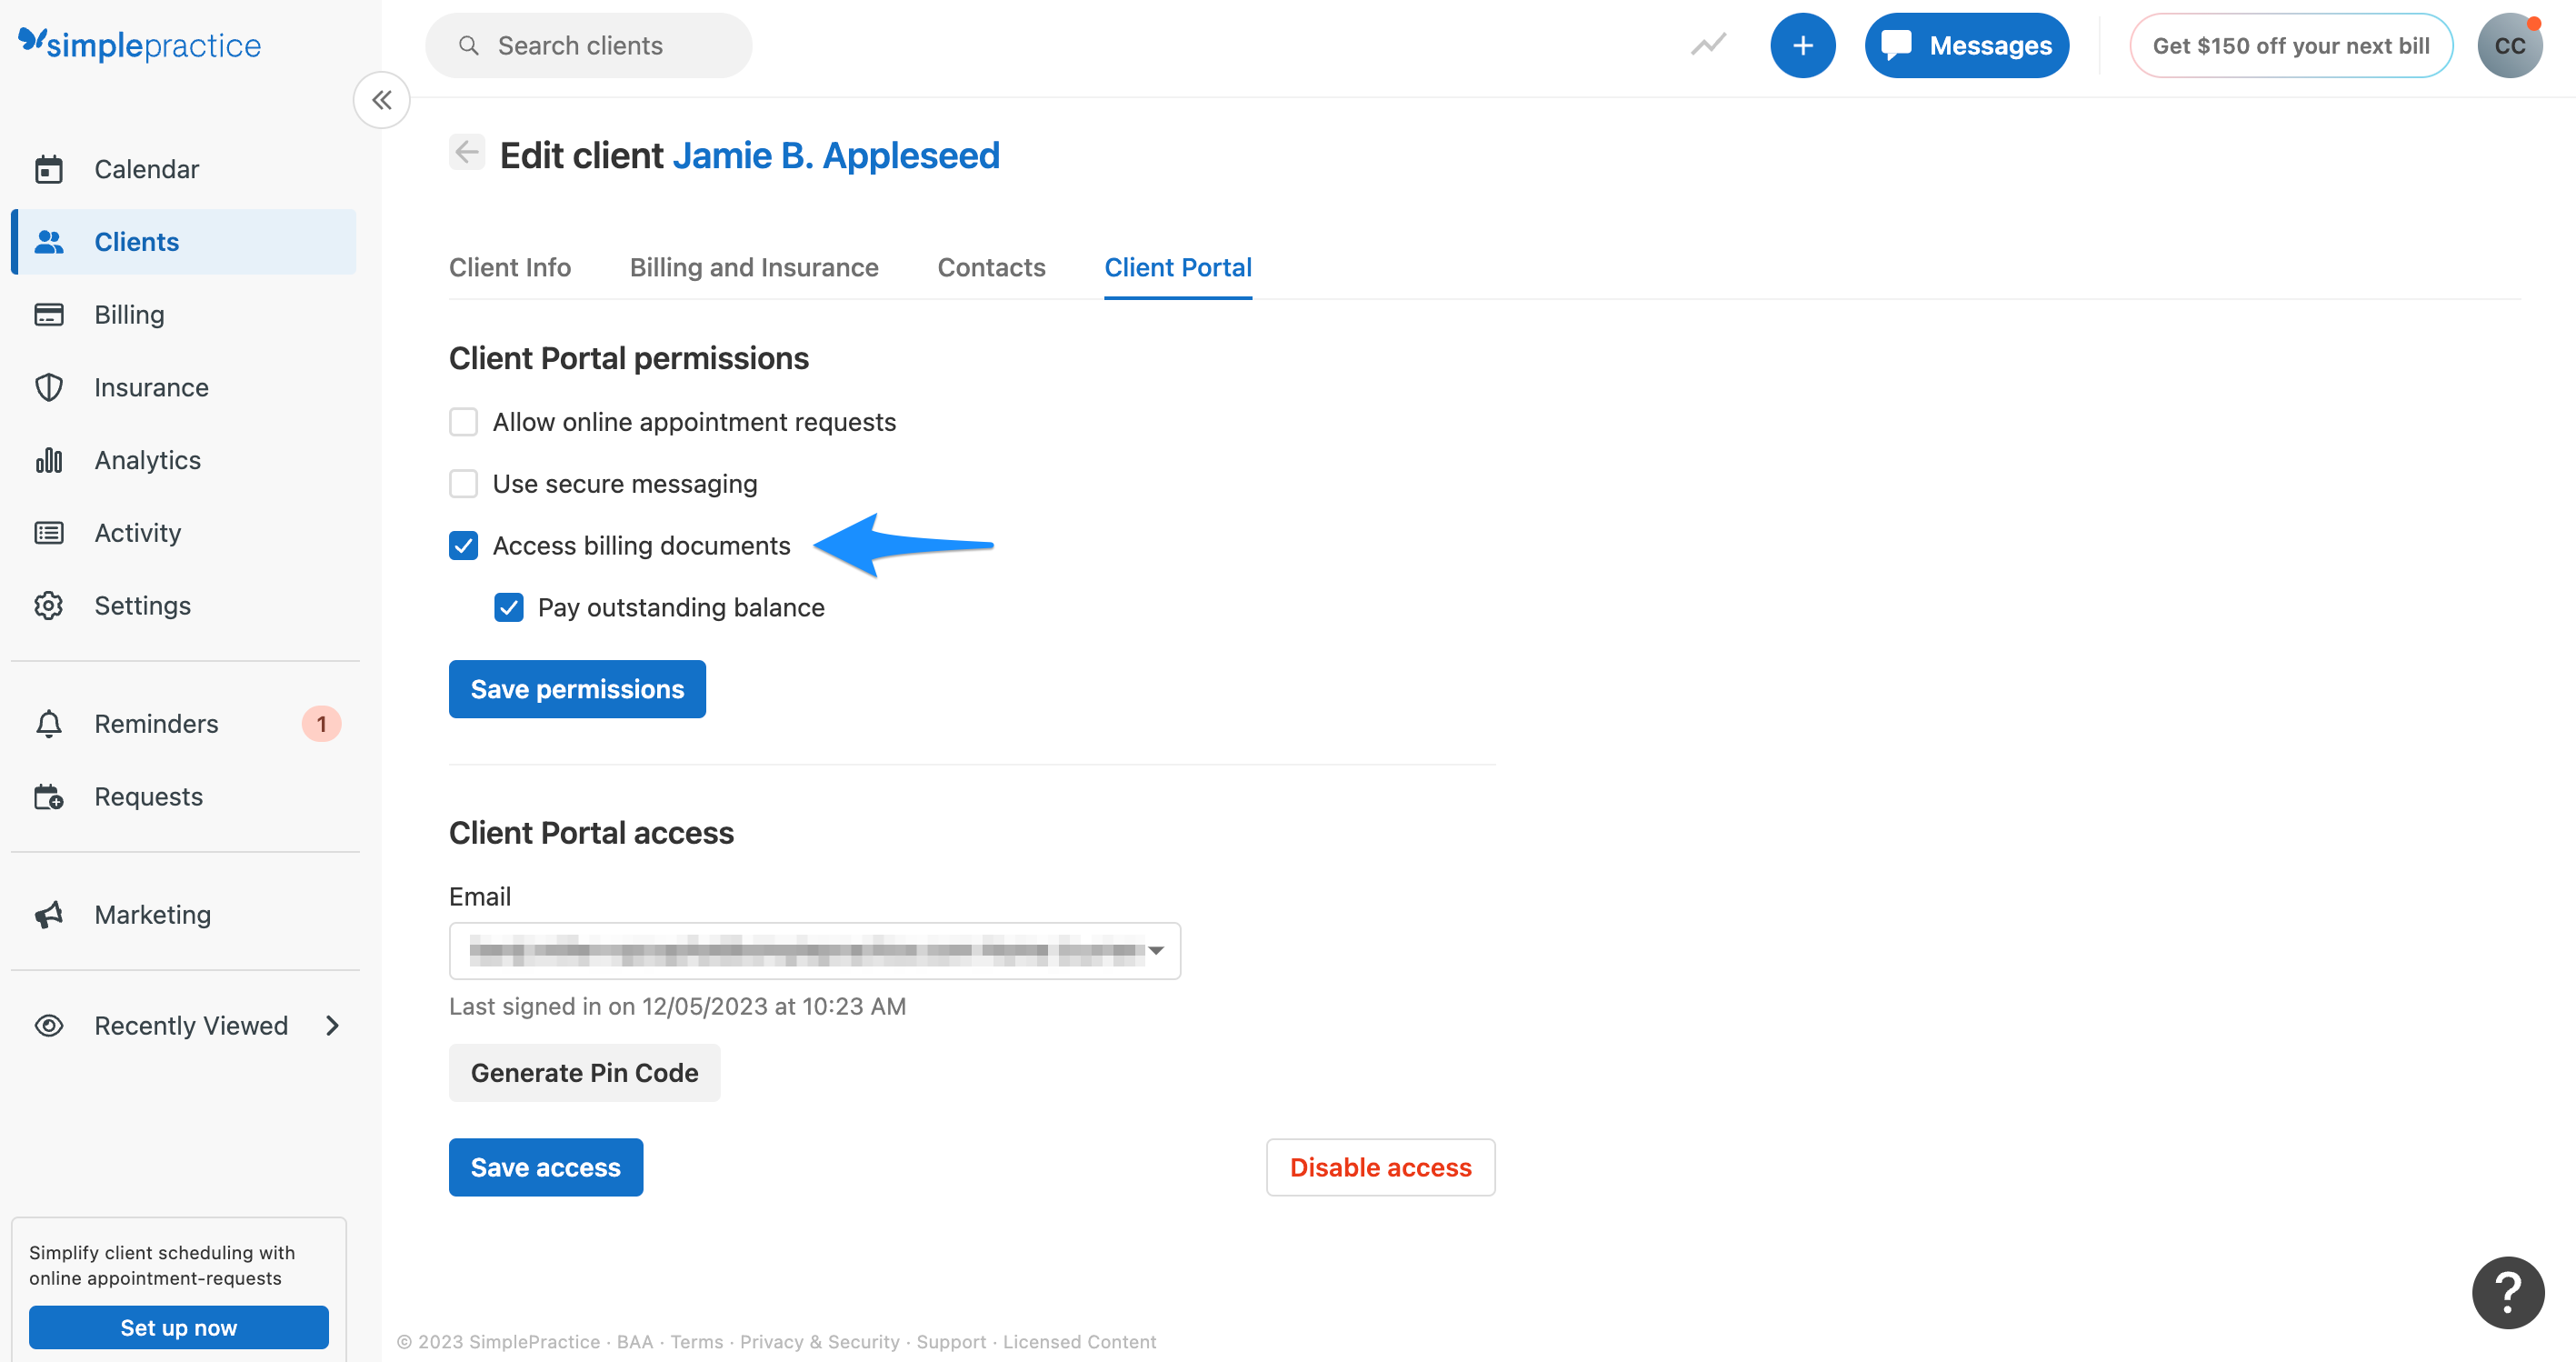The height and width of the screenshot is (1362, 2576).
Task: Uncheck Pay outstanding balance checkbox
Action: click(x=509, y=608)
